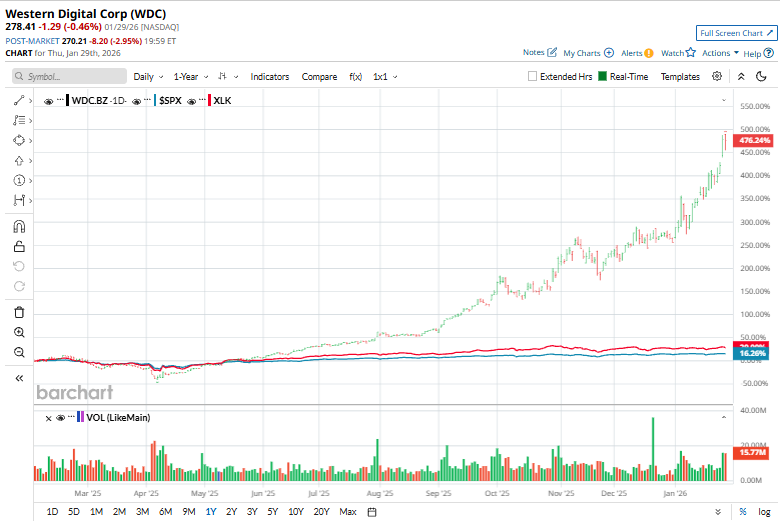The width and height of the screenshot is (780, 526).
Task: Select the 5Y time range
Action: click(273, 512)
